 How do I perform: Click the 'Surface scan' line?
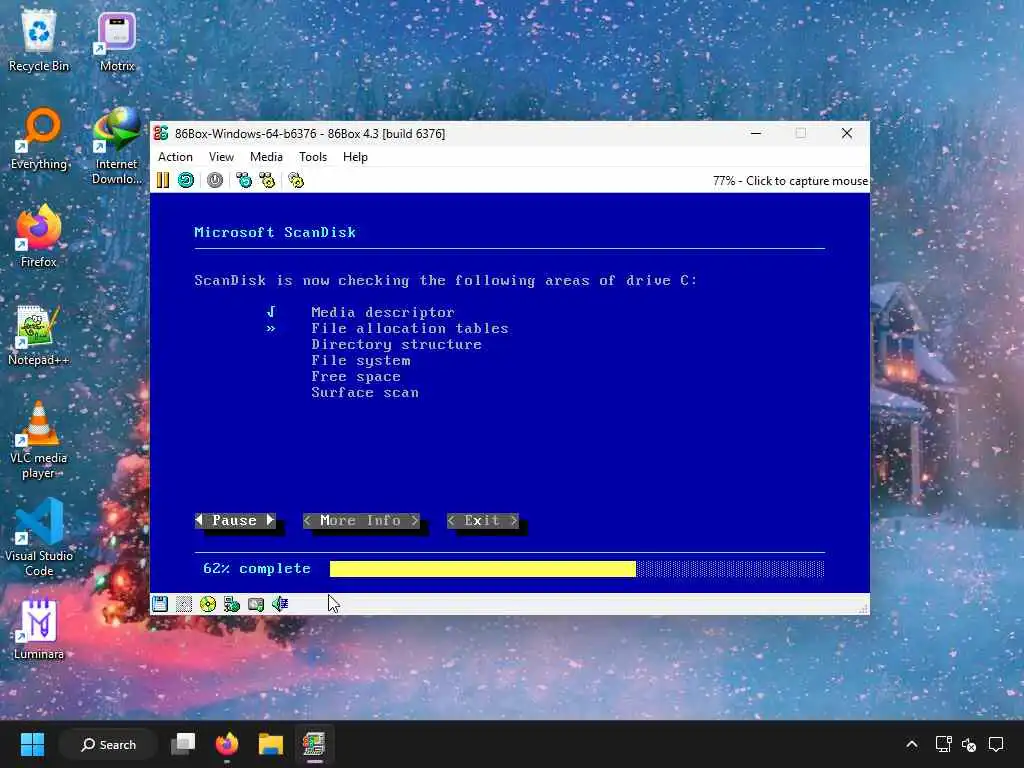pos(365,392)
